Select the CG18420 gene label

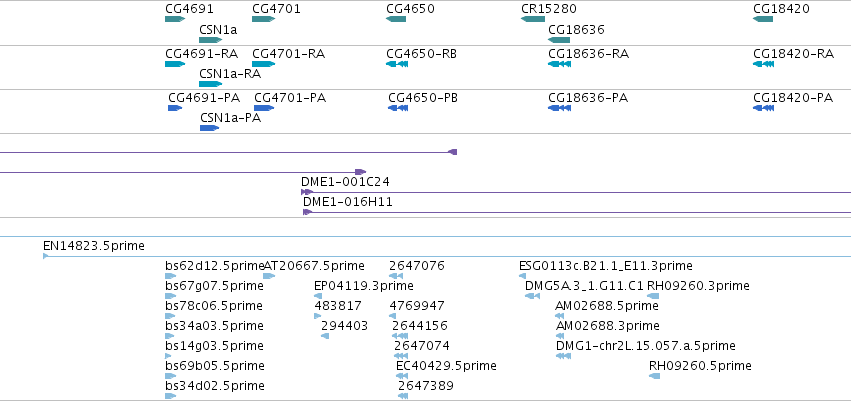[x=781, y=9]
